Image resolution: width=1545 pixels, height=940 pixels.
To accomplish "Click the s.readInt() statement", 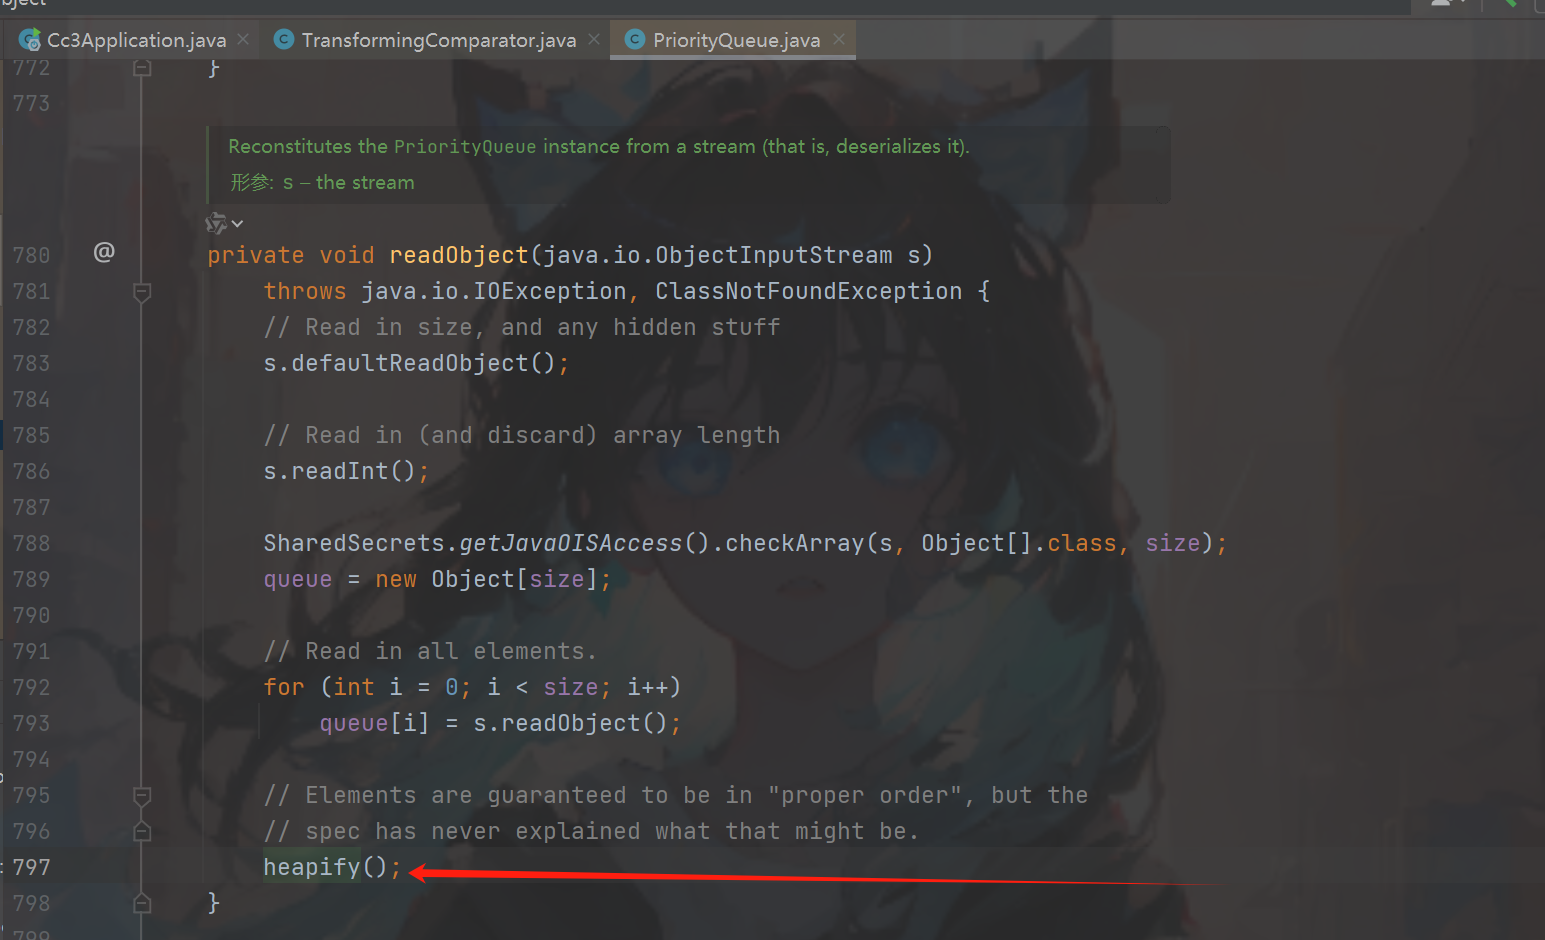I will [346, 471].
